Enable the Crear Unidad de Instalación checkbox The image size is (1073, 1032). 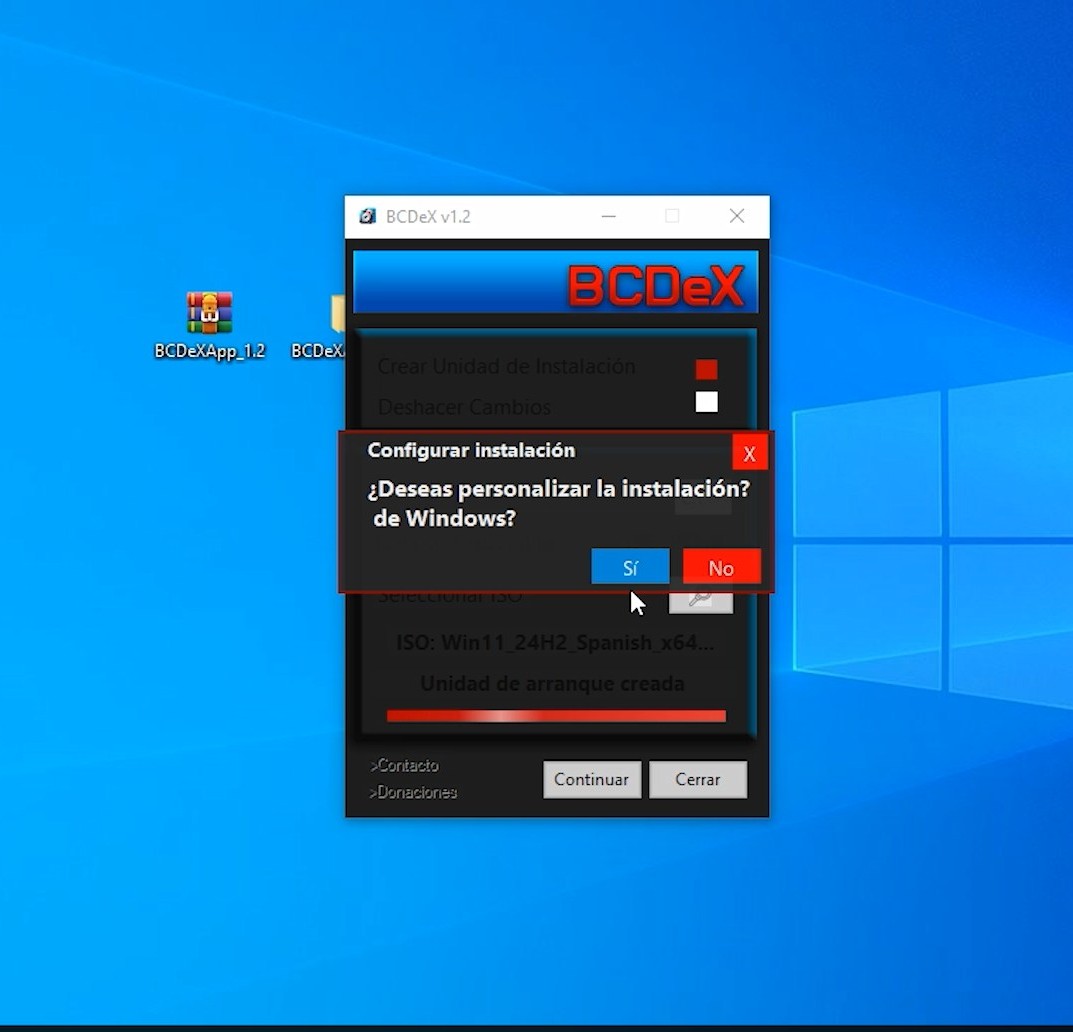pyautogui.click(x=706, y=368)
